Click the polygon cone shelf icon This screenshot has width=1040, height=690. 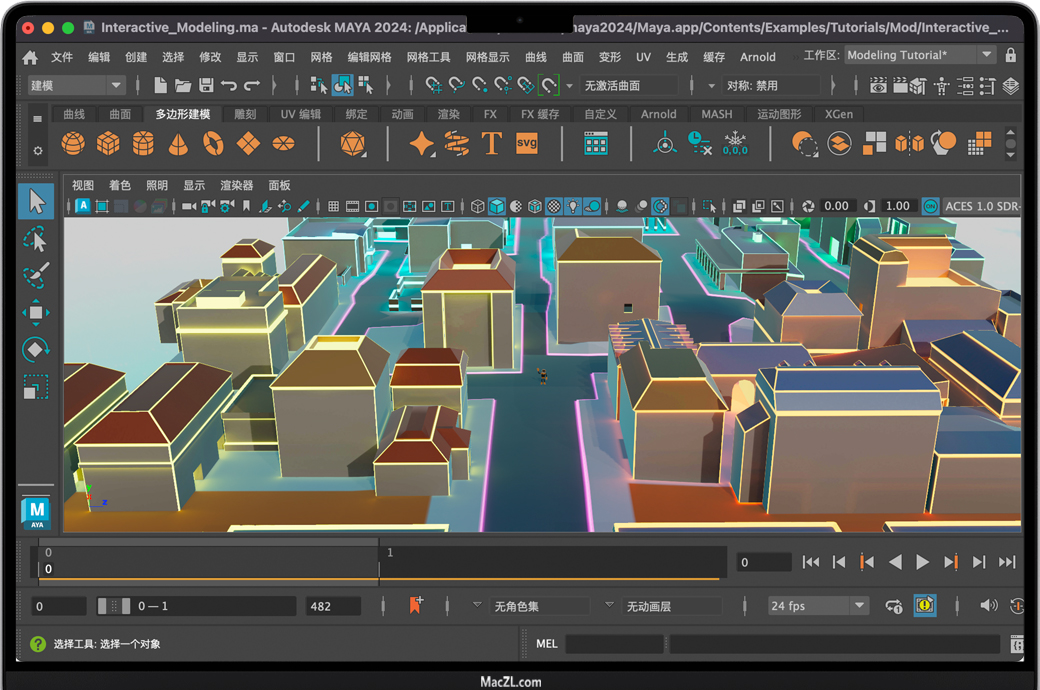tap(178, 144)
